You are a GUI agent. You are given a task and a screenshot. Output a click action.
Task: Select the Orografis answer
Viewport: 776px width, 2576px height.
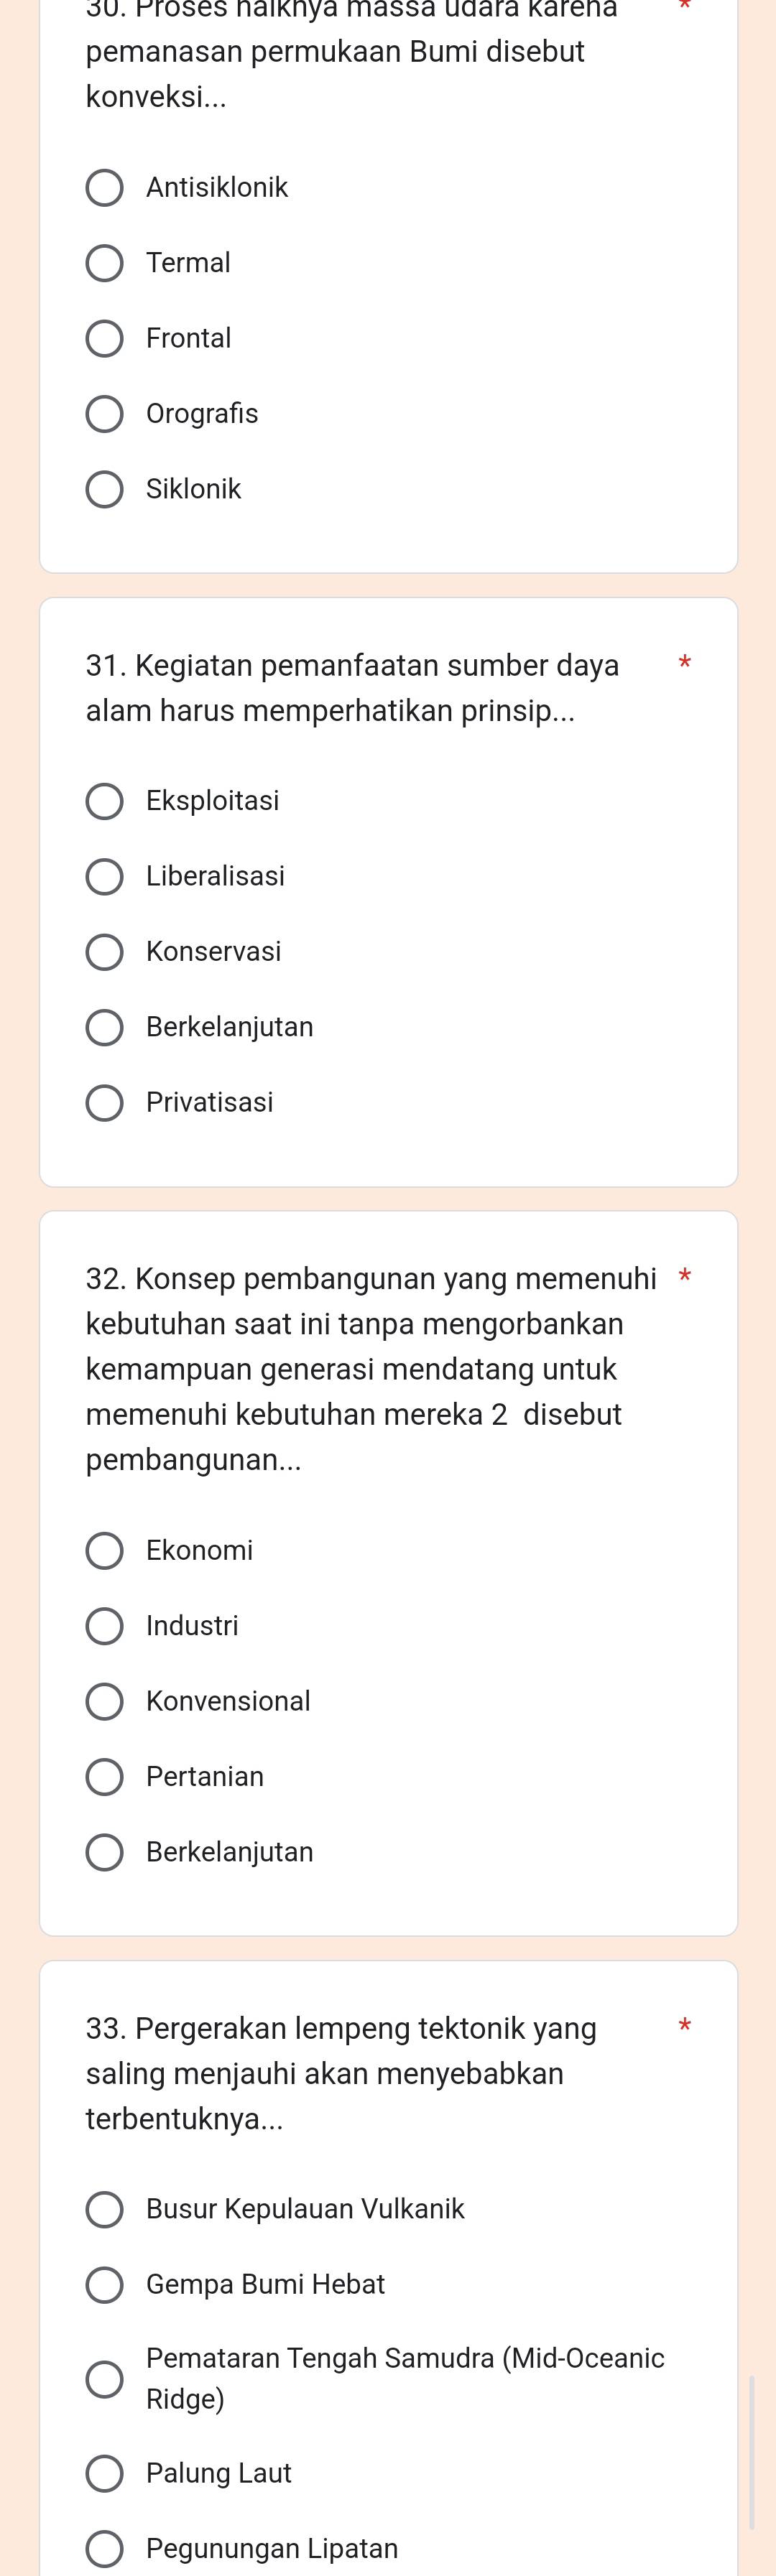point(104,414)
